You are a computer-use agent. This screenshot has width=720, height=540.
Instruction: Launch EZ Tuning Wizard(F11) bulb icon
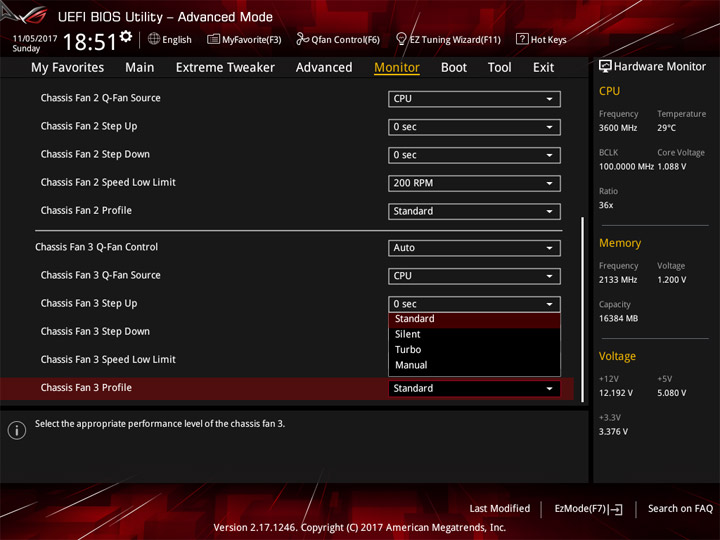401,39
